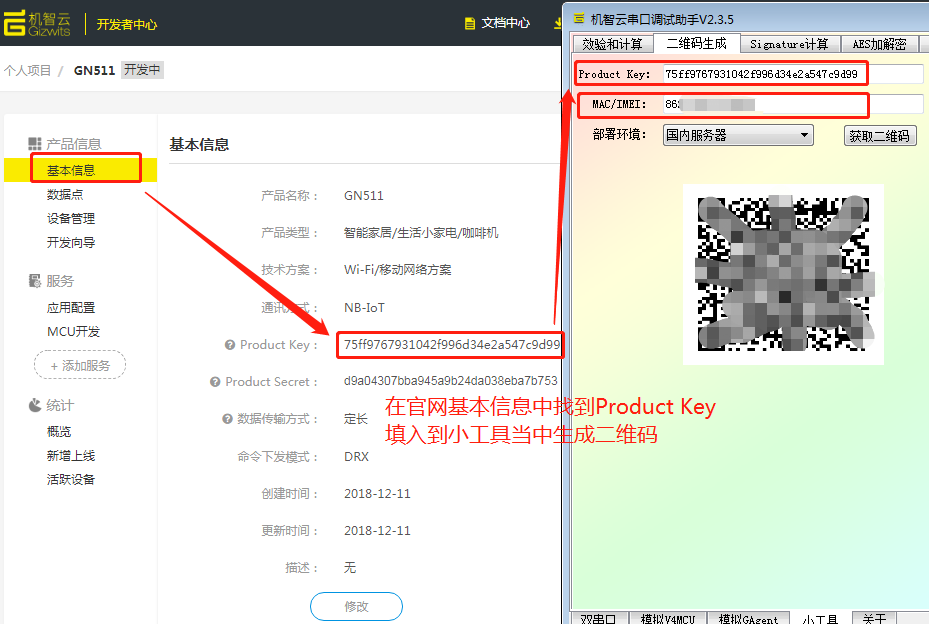The image size is (929, 624).
Task: Click the 统计 pie chart icon
Action: click(35, 405)
